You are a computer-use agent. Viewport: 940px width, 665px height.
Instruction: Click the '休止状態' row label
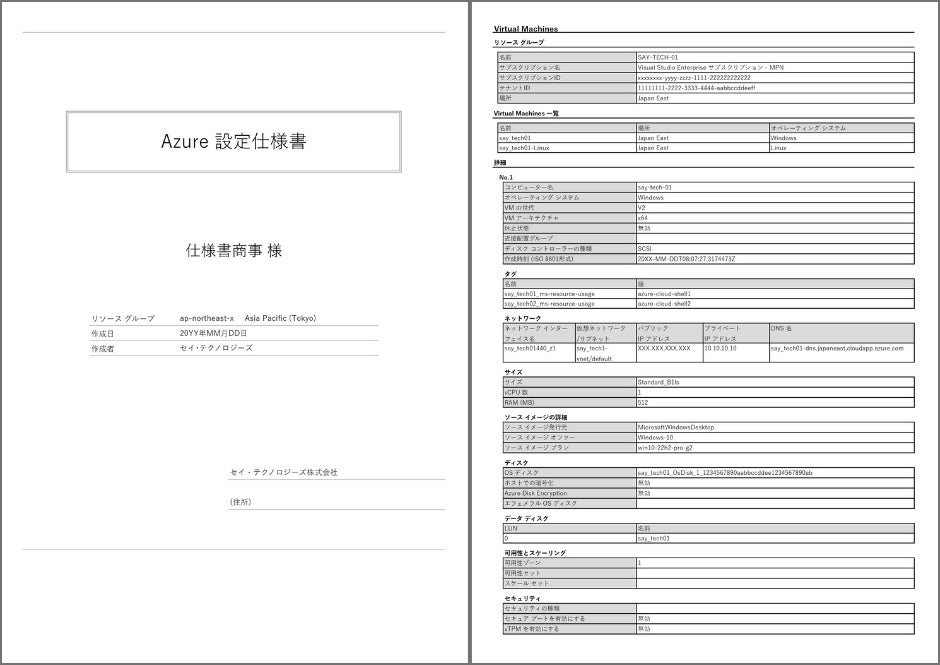tap(516, 228)
